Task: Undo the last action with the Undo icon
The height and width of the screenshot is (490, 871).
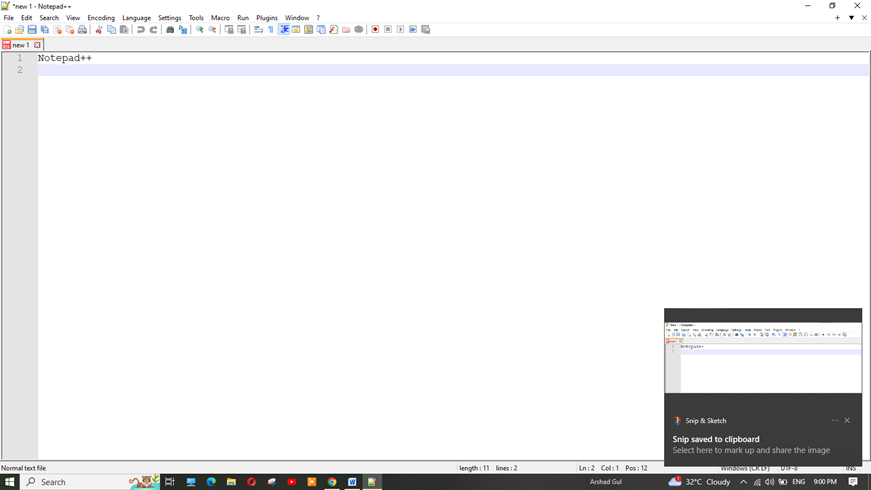Action: (141, 29)
